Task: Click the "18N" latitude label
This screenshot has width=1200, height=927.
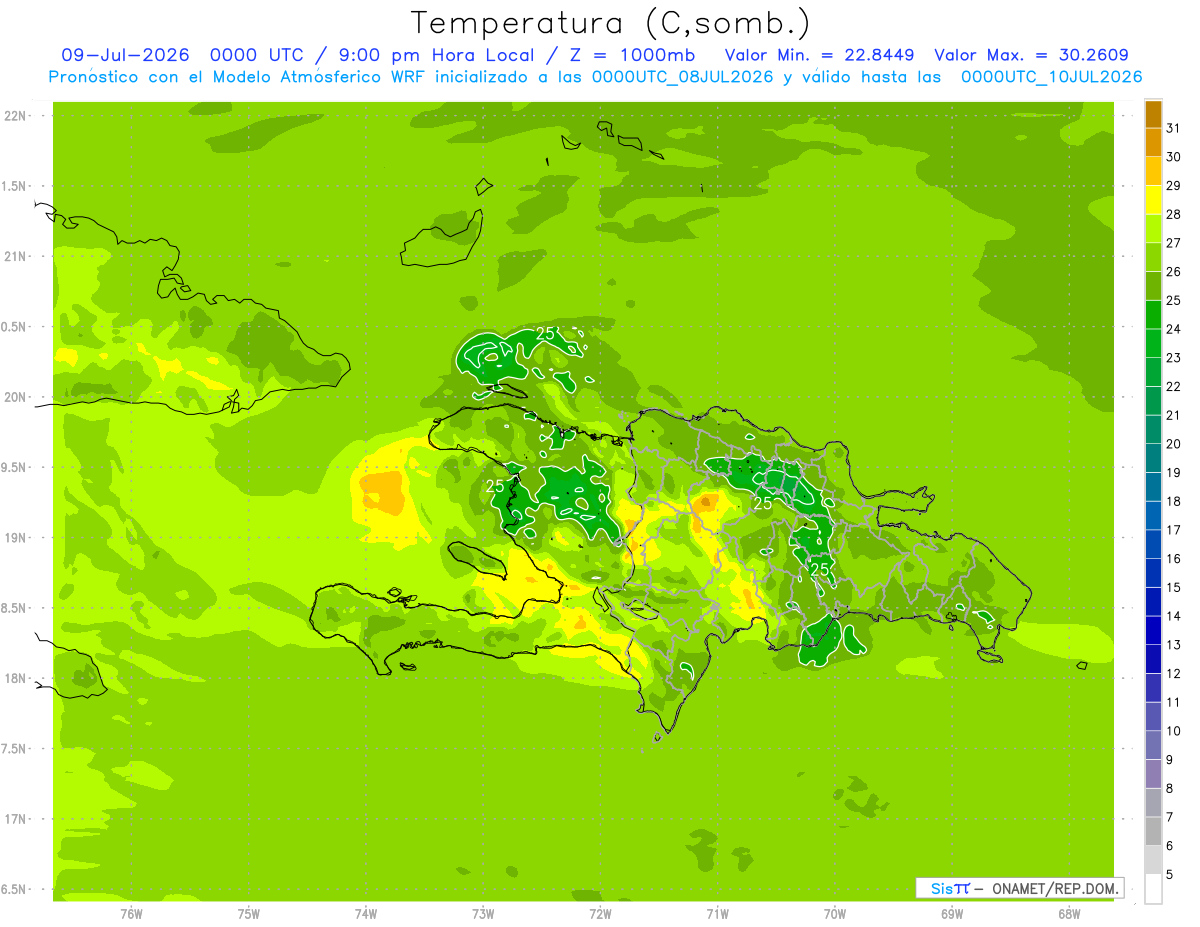Action: pos(16,678)
